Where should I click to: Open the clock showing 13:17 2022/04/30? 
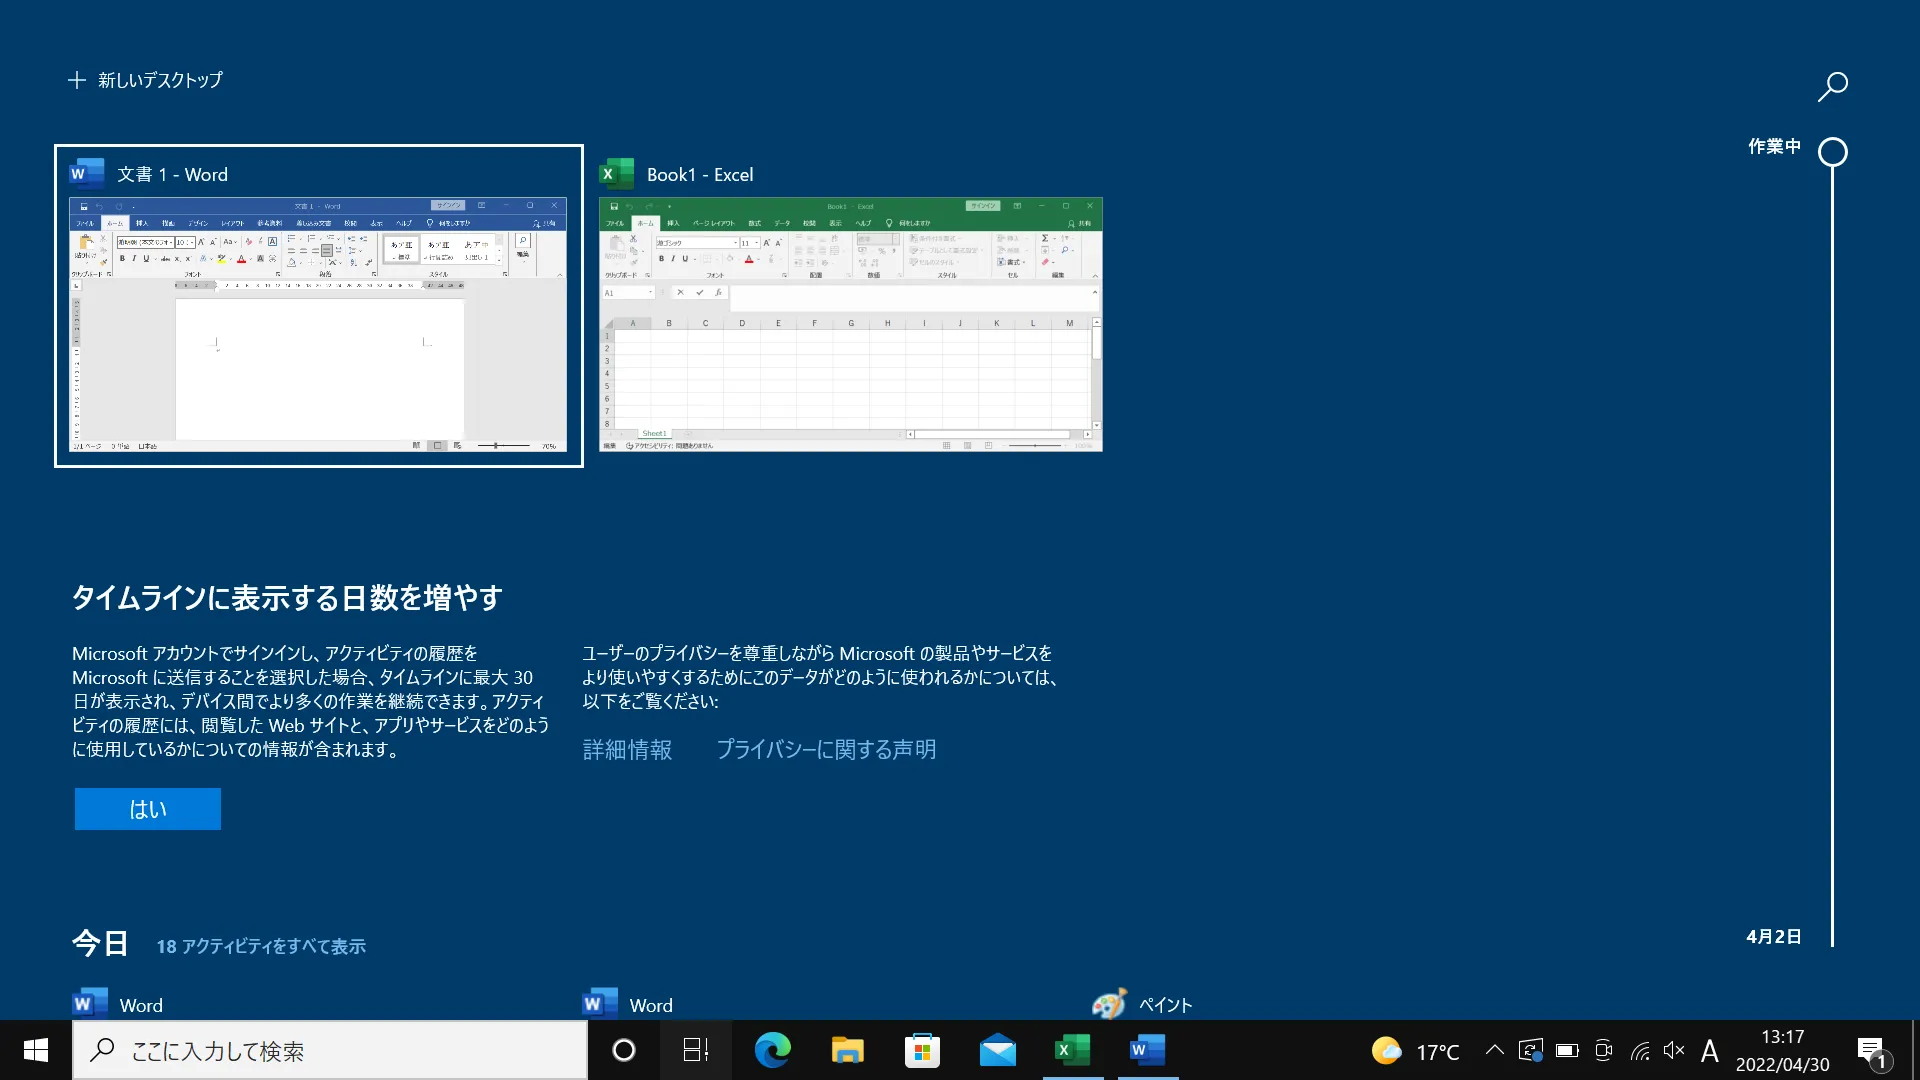1782,1051
